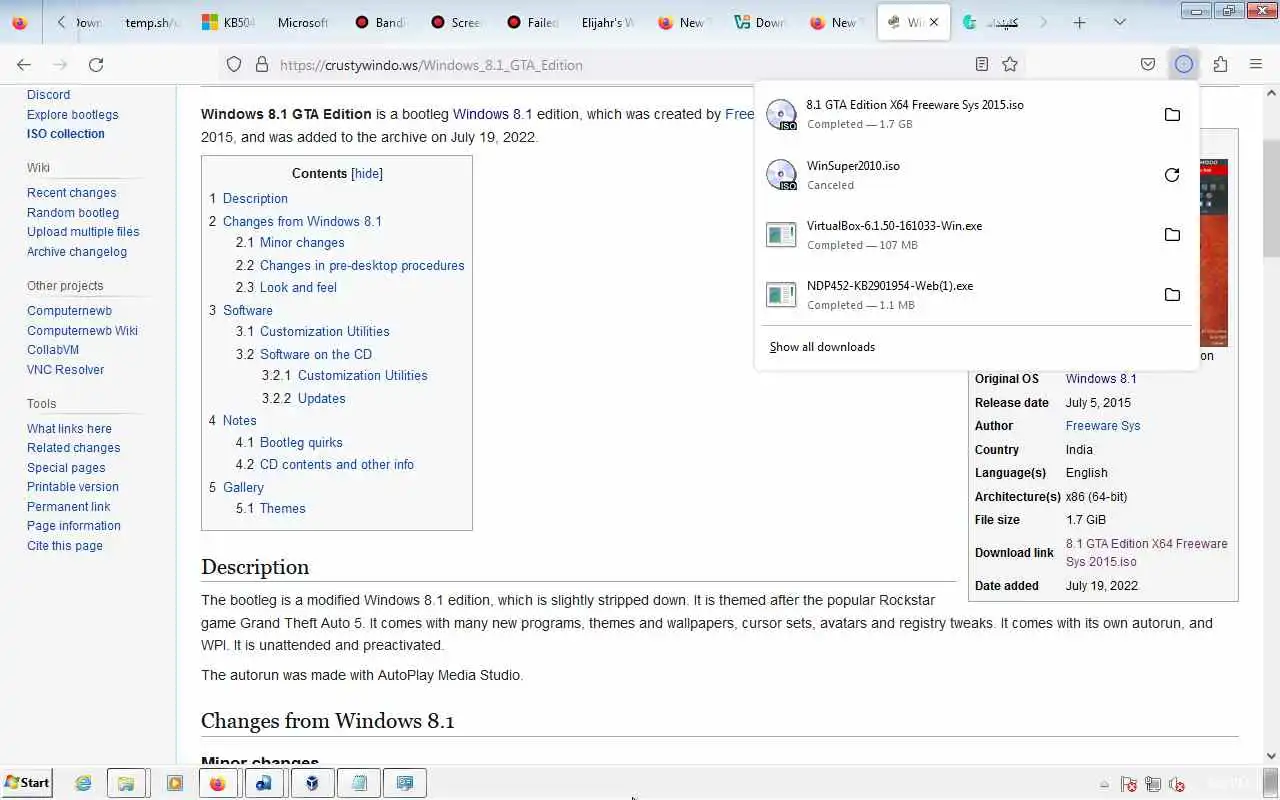The width and height of the screenshot is (1280, 800).
Task: Open the Printable version link
Action: 73,487
